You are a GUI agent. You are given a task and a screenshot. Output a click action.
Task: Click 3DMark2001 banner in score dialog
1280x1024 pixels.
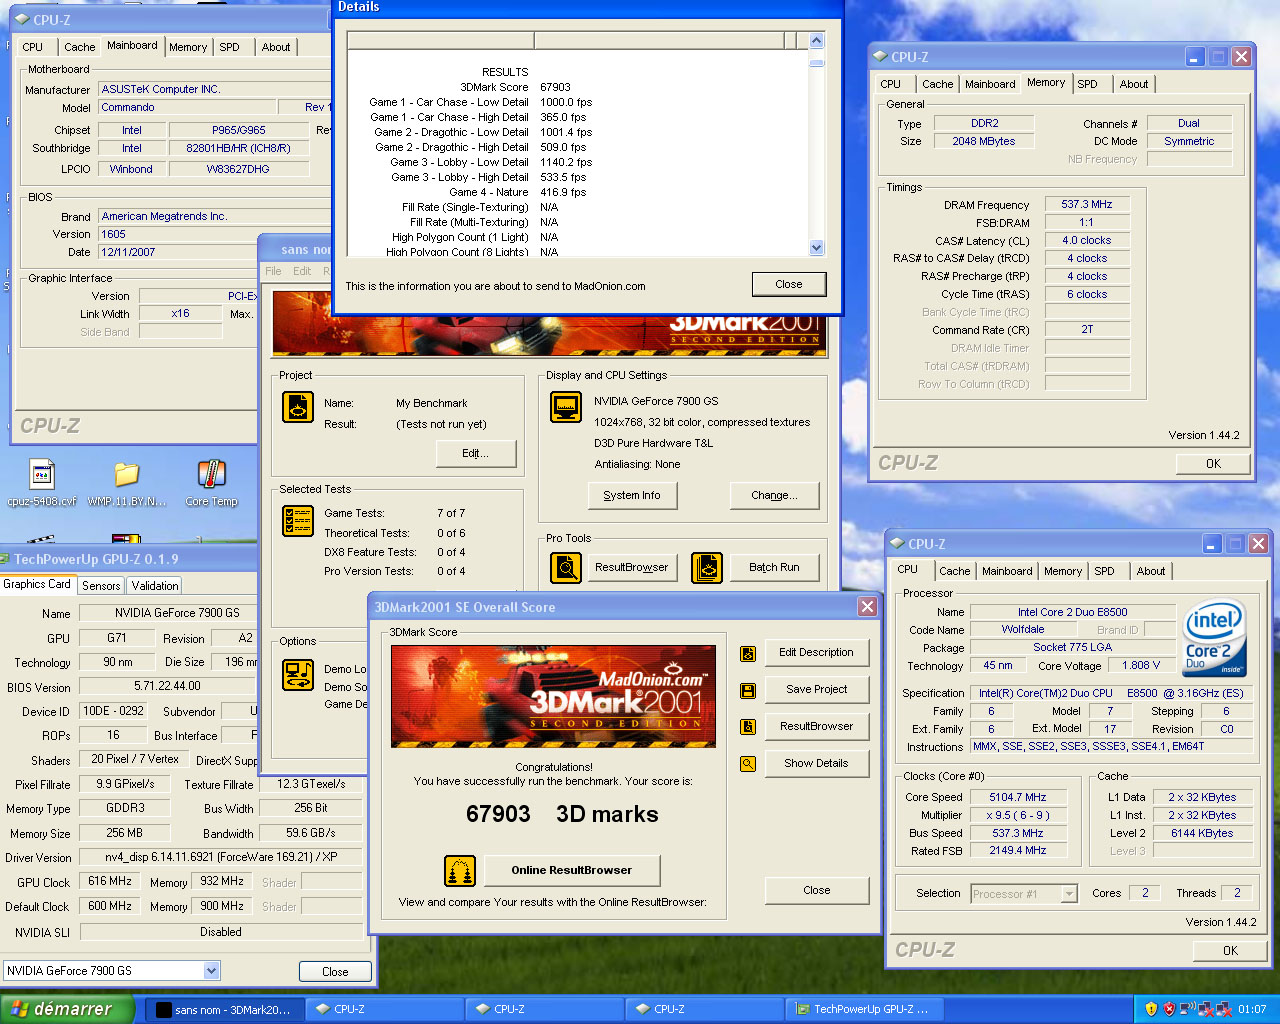pyautogui.click(x=553, y=696)
